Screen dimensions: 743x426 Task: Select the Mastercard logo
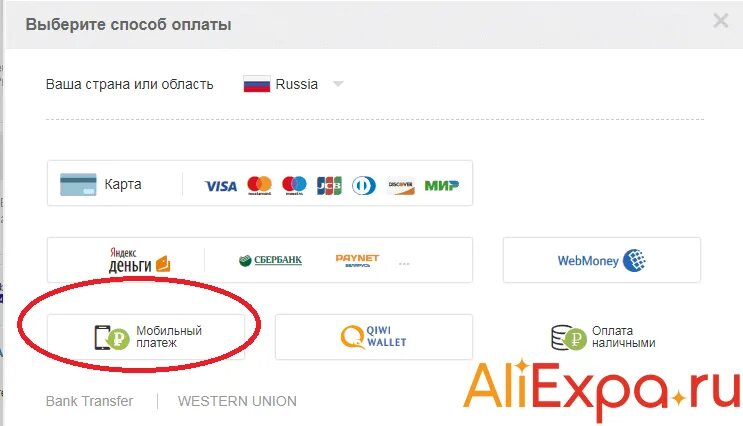pyautogui.click(x=259, y=185)
